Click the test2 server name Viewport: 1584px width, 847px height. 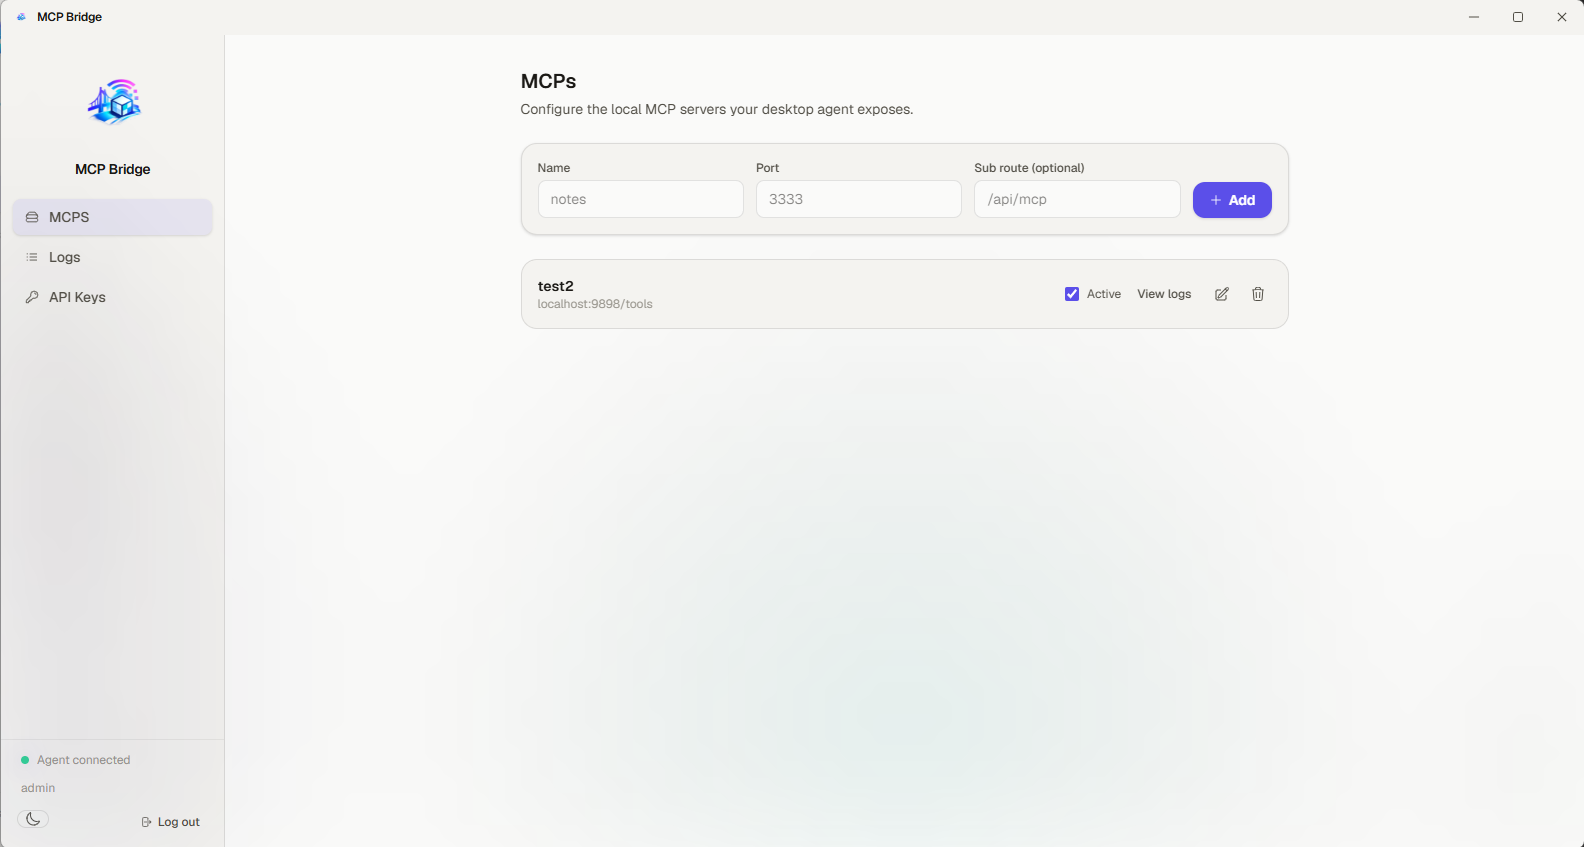[x=556, y=286]
